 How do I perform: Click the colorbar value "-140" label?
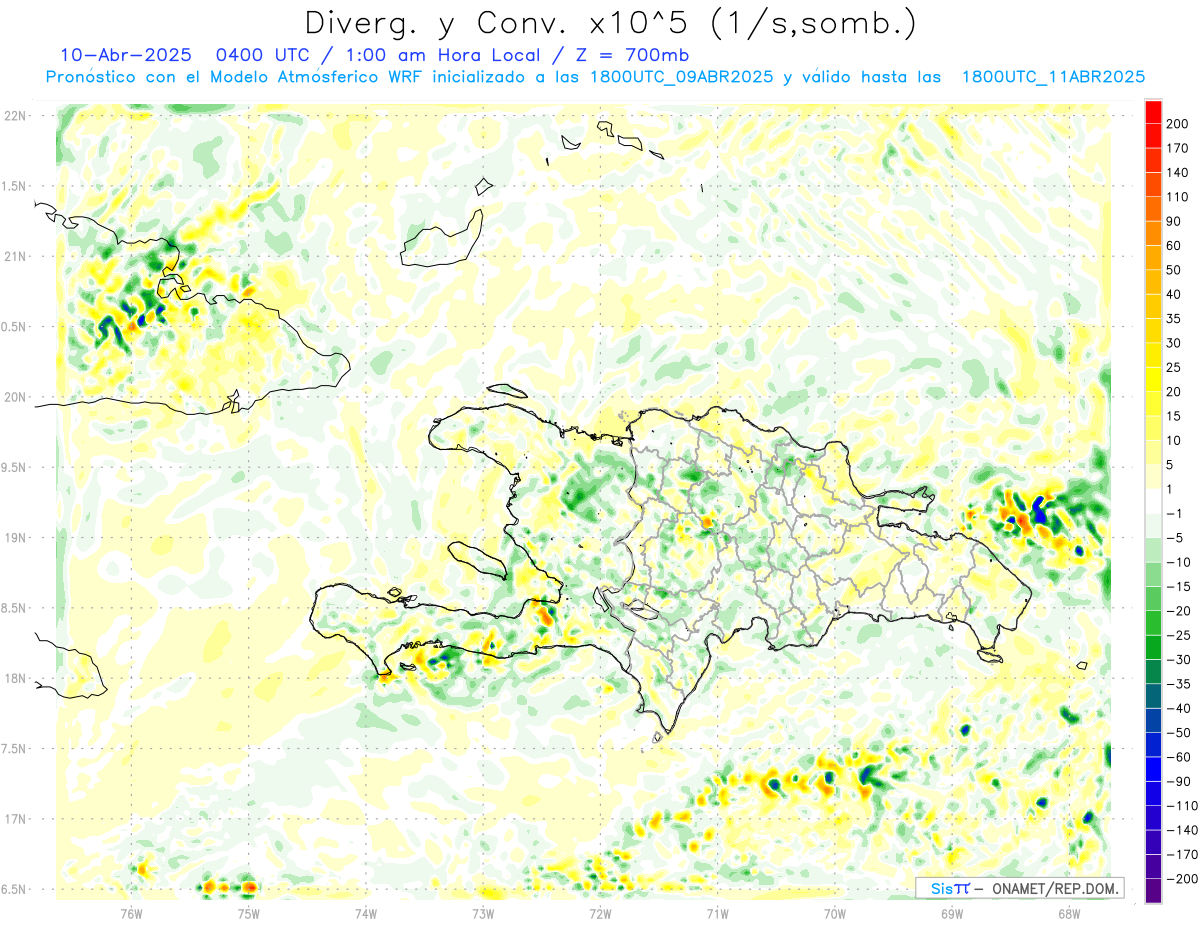click(1180, 830)
